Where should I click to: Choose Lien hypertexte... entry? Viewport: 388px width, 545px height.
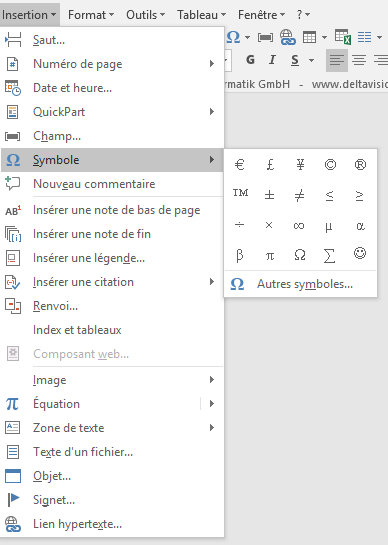[x=112, y=524]
